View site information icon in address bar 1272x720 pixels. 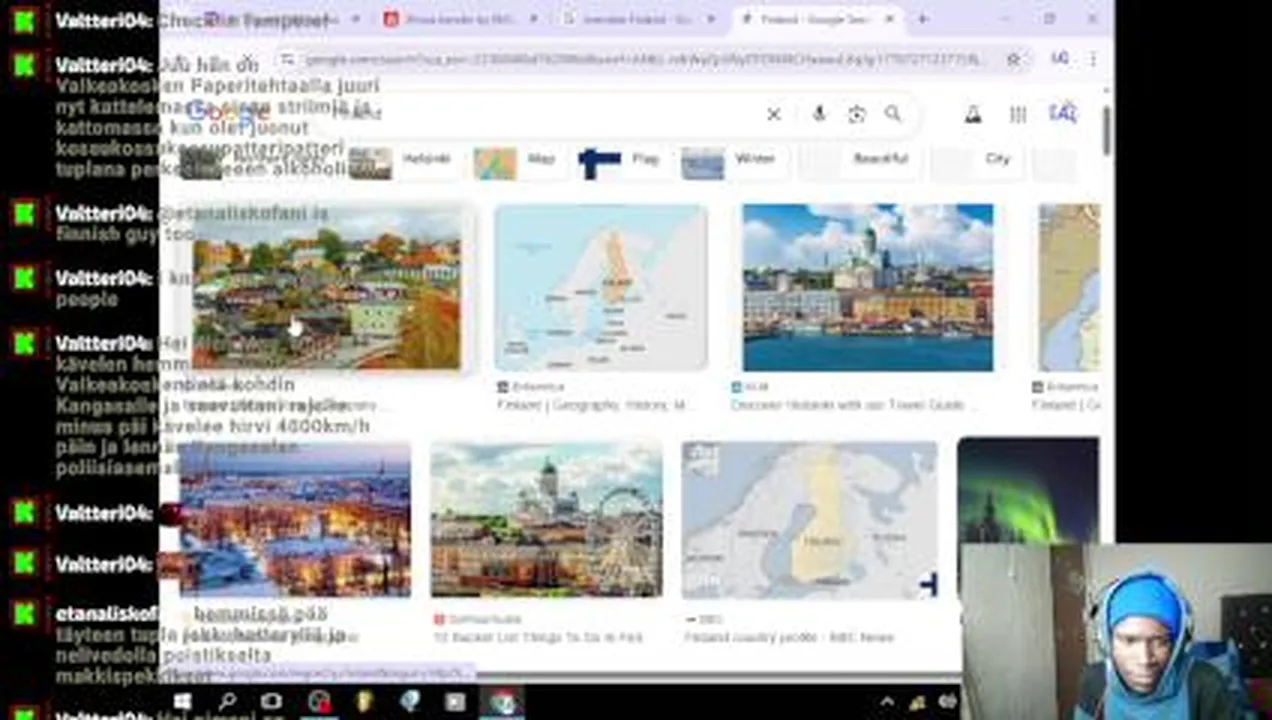[287, 59]
